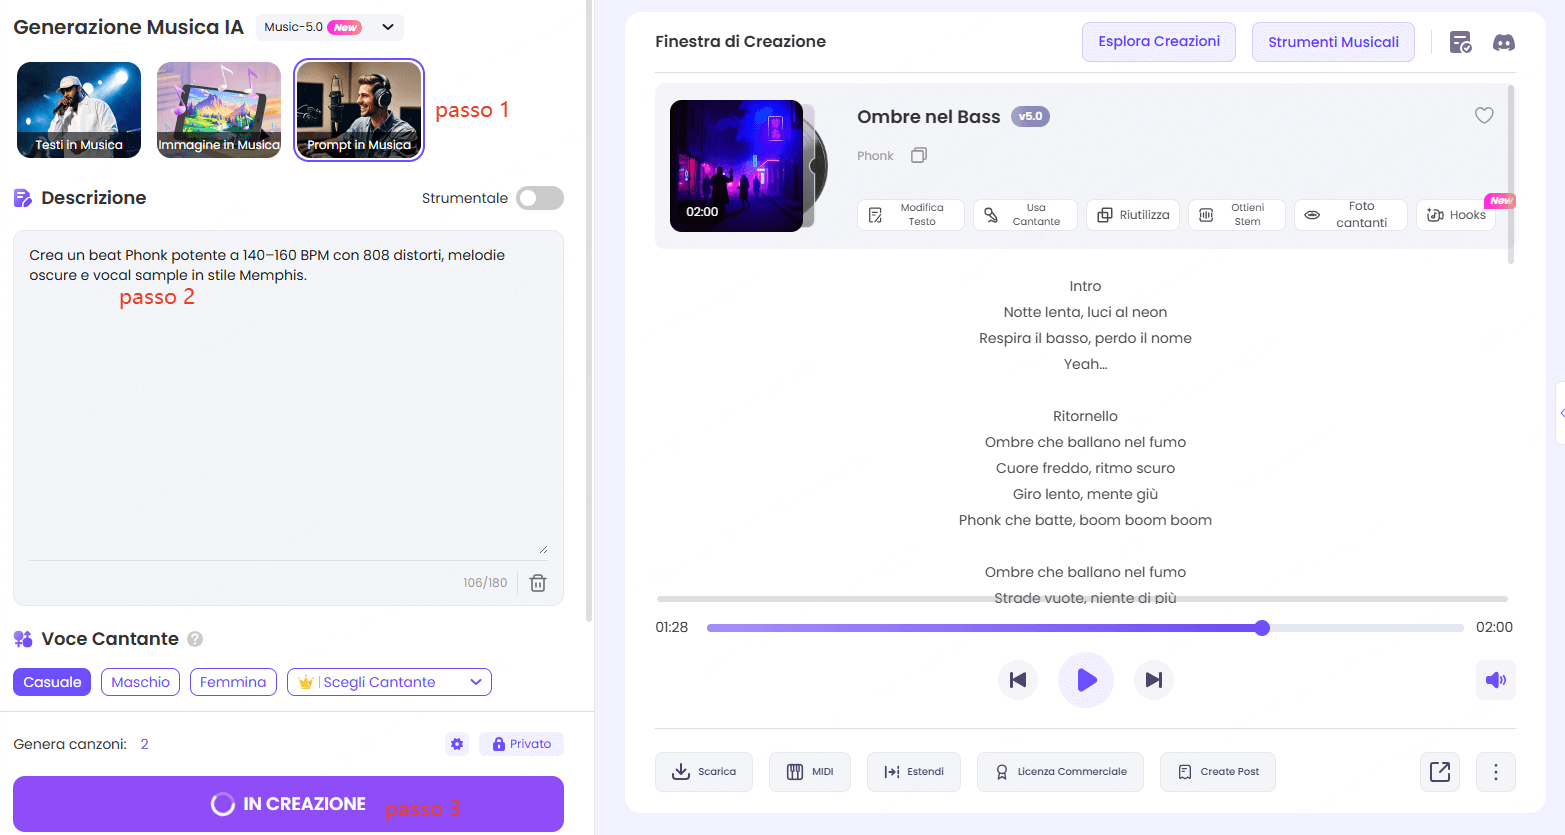The height and width of the screenshot is (835, 1565).
Task: Open the Music-5.0 version dropdown
Action: tap(330, 27)
